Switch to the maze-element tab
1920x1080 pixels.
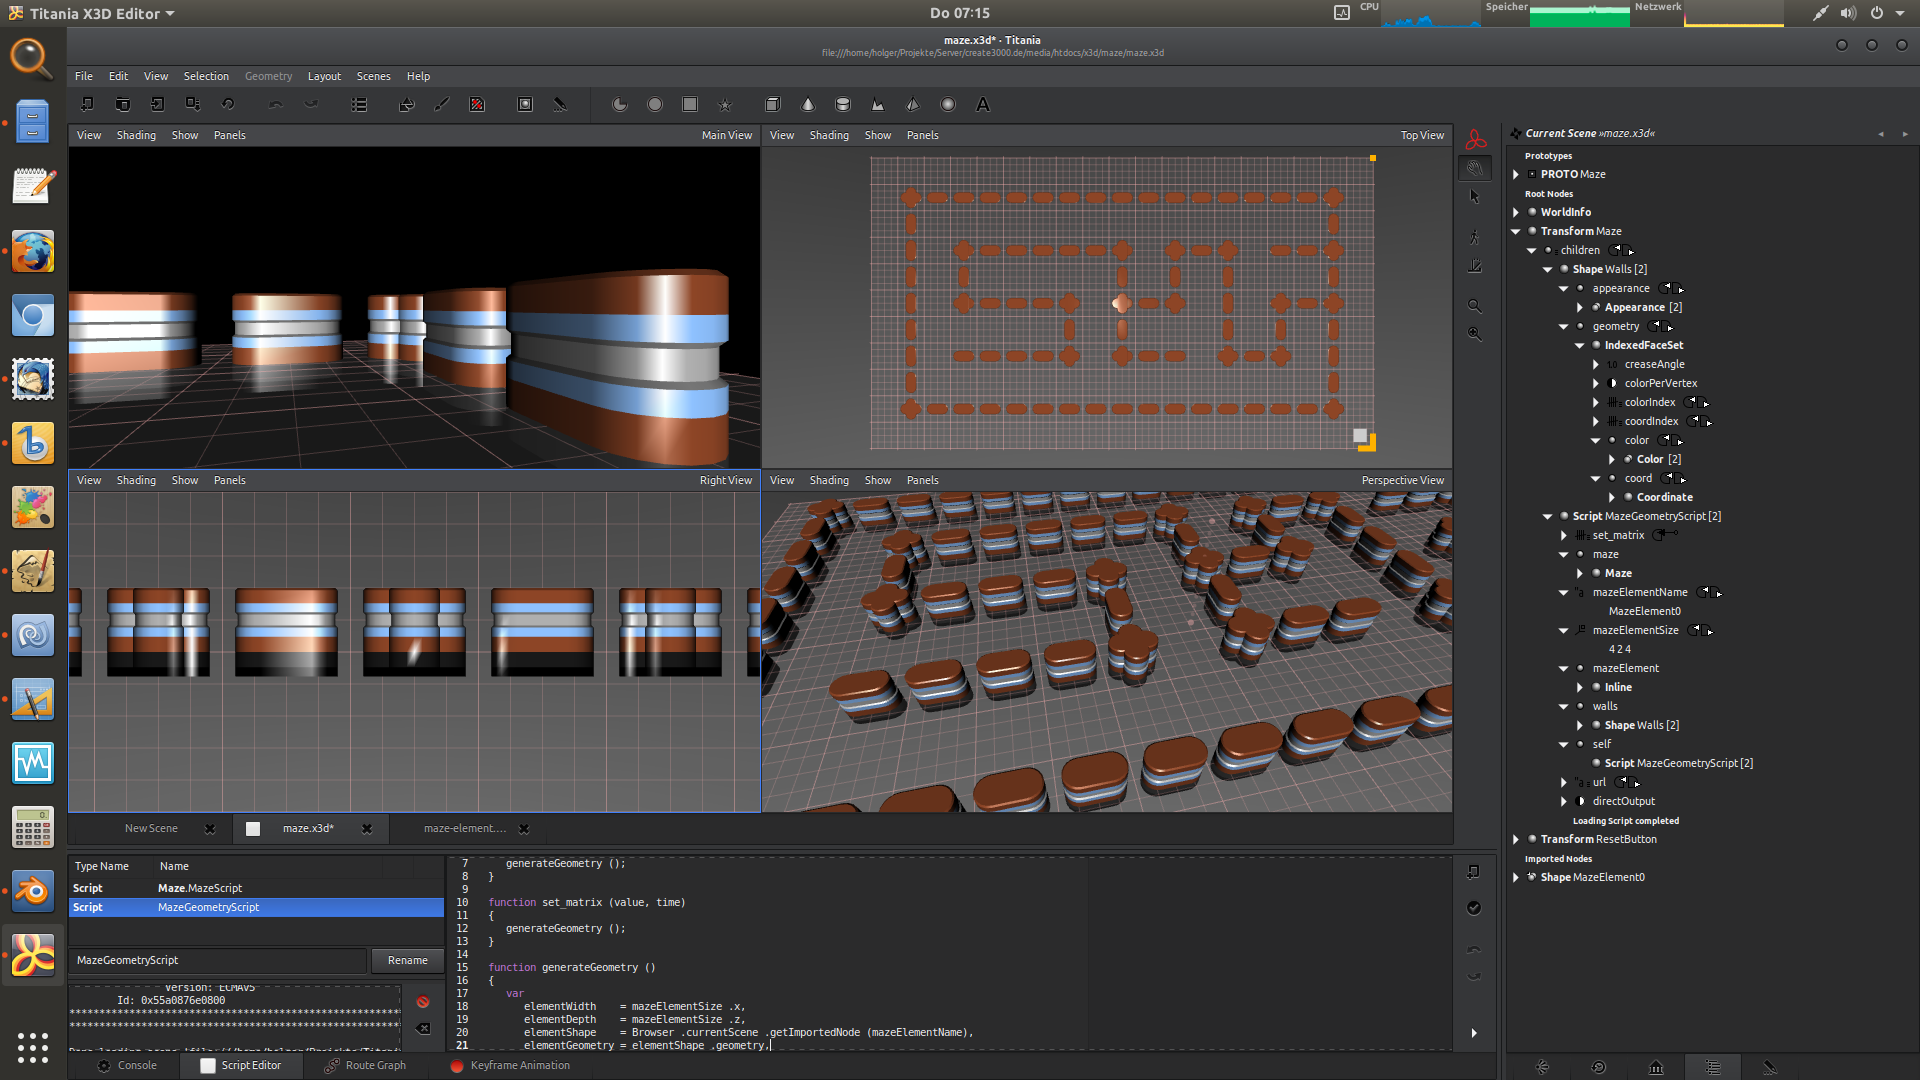click(x=464, y=828)
